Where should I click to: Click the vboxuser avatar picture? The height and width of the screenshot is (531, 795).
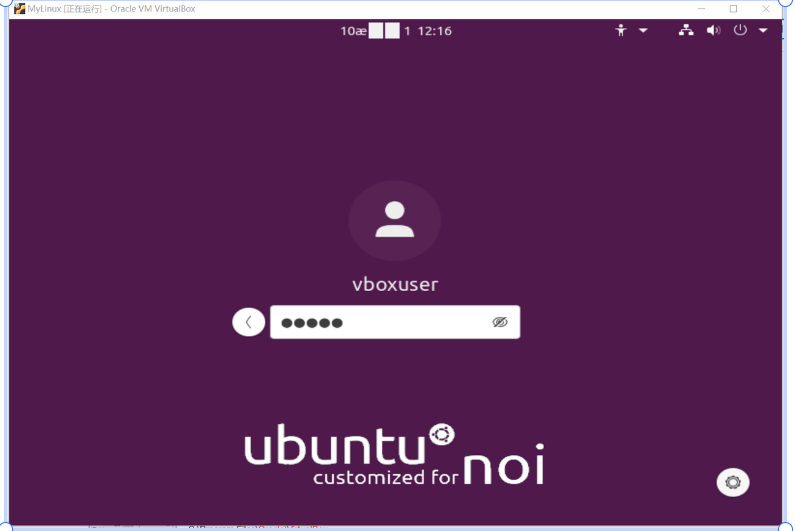click(394, 221)
